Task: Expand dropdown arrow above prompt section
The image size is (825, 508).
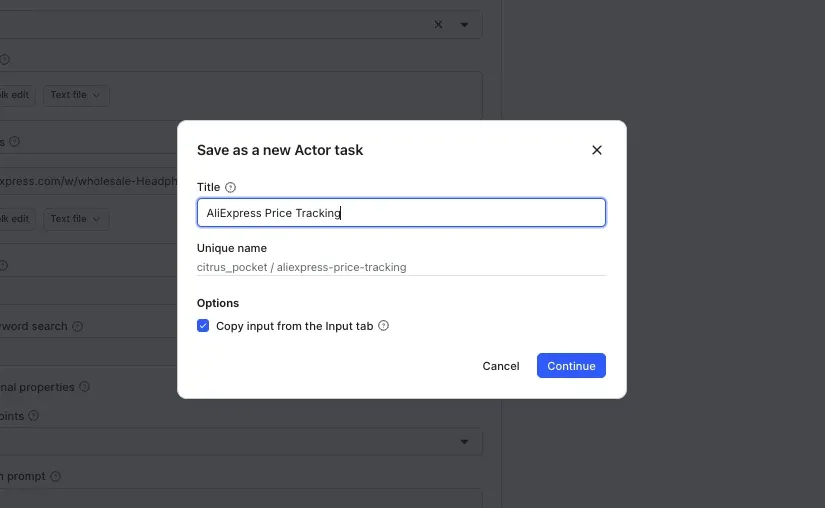Action: pyautogui.click(x=464, y=442)
